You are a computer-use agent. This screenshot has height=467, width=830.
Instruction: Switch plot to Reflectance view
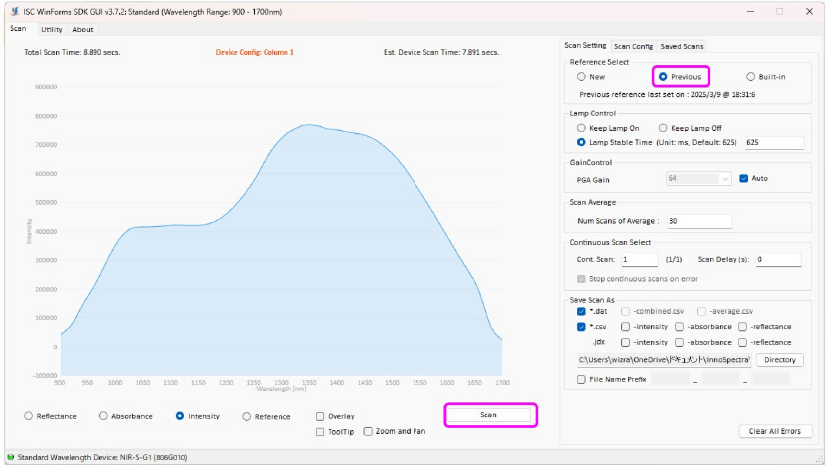pos(28,416)
